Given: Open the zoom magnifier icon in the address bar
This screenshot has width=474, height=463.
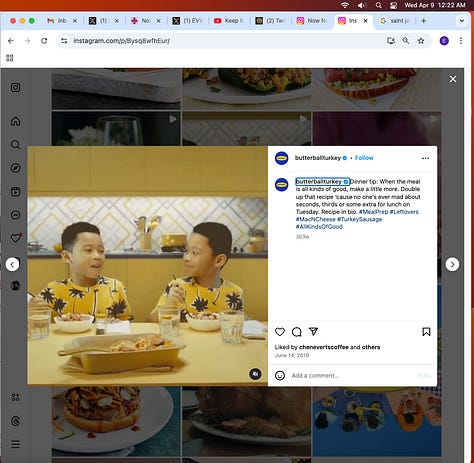Looking at the screenshot, I should [x=406, y=41].
